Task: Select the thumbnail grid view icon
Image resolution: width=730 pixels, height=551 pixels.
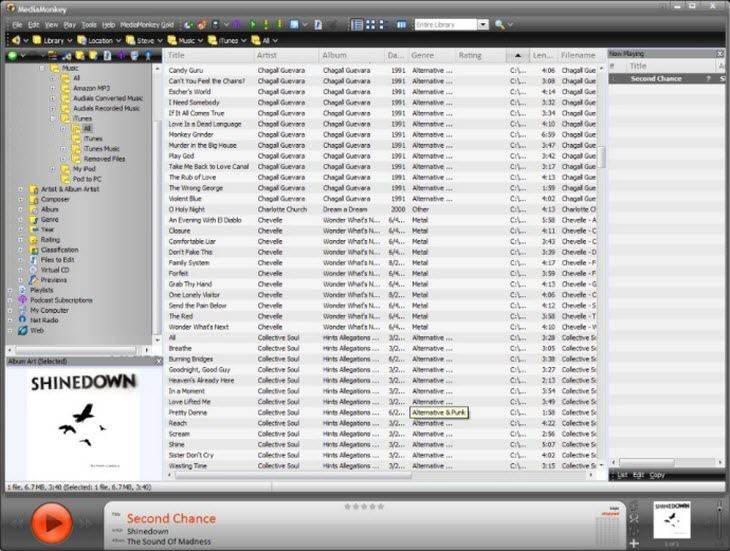Action: [371, 25]
